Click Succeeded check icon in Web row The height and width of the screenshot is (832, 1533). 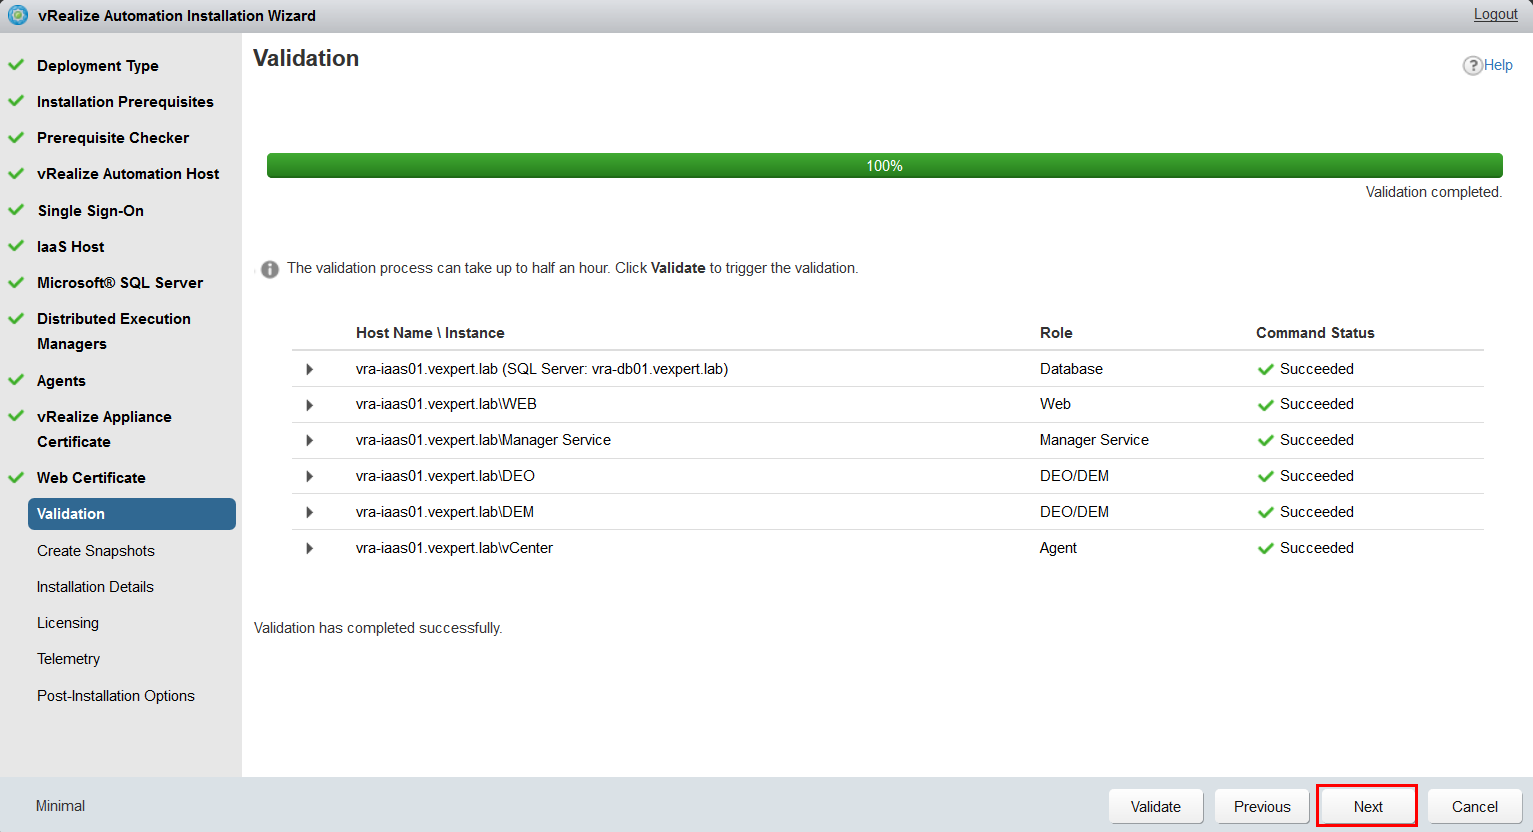tap(1265, 405)
